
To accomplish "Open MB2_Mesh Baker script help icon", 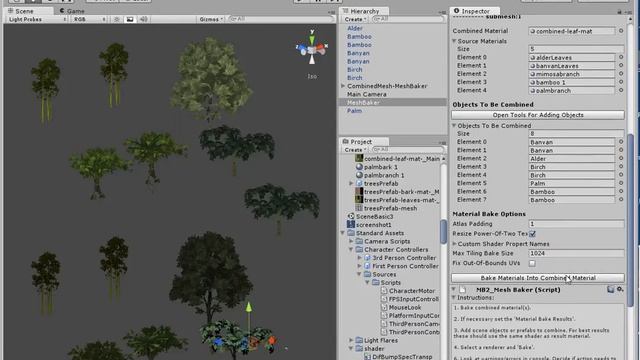I will 610,289.
